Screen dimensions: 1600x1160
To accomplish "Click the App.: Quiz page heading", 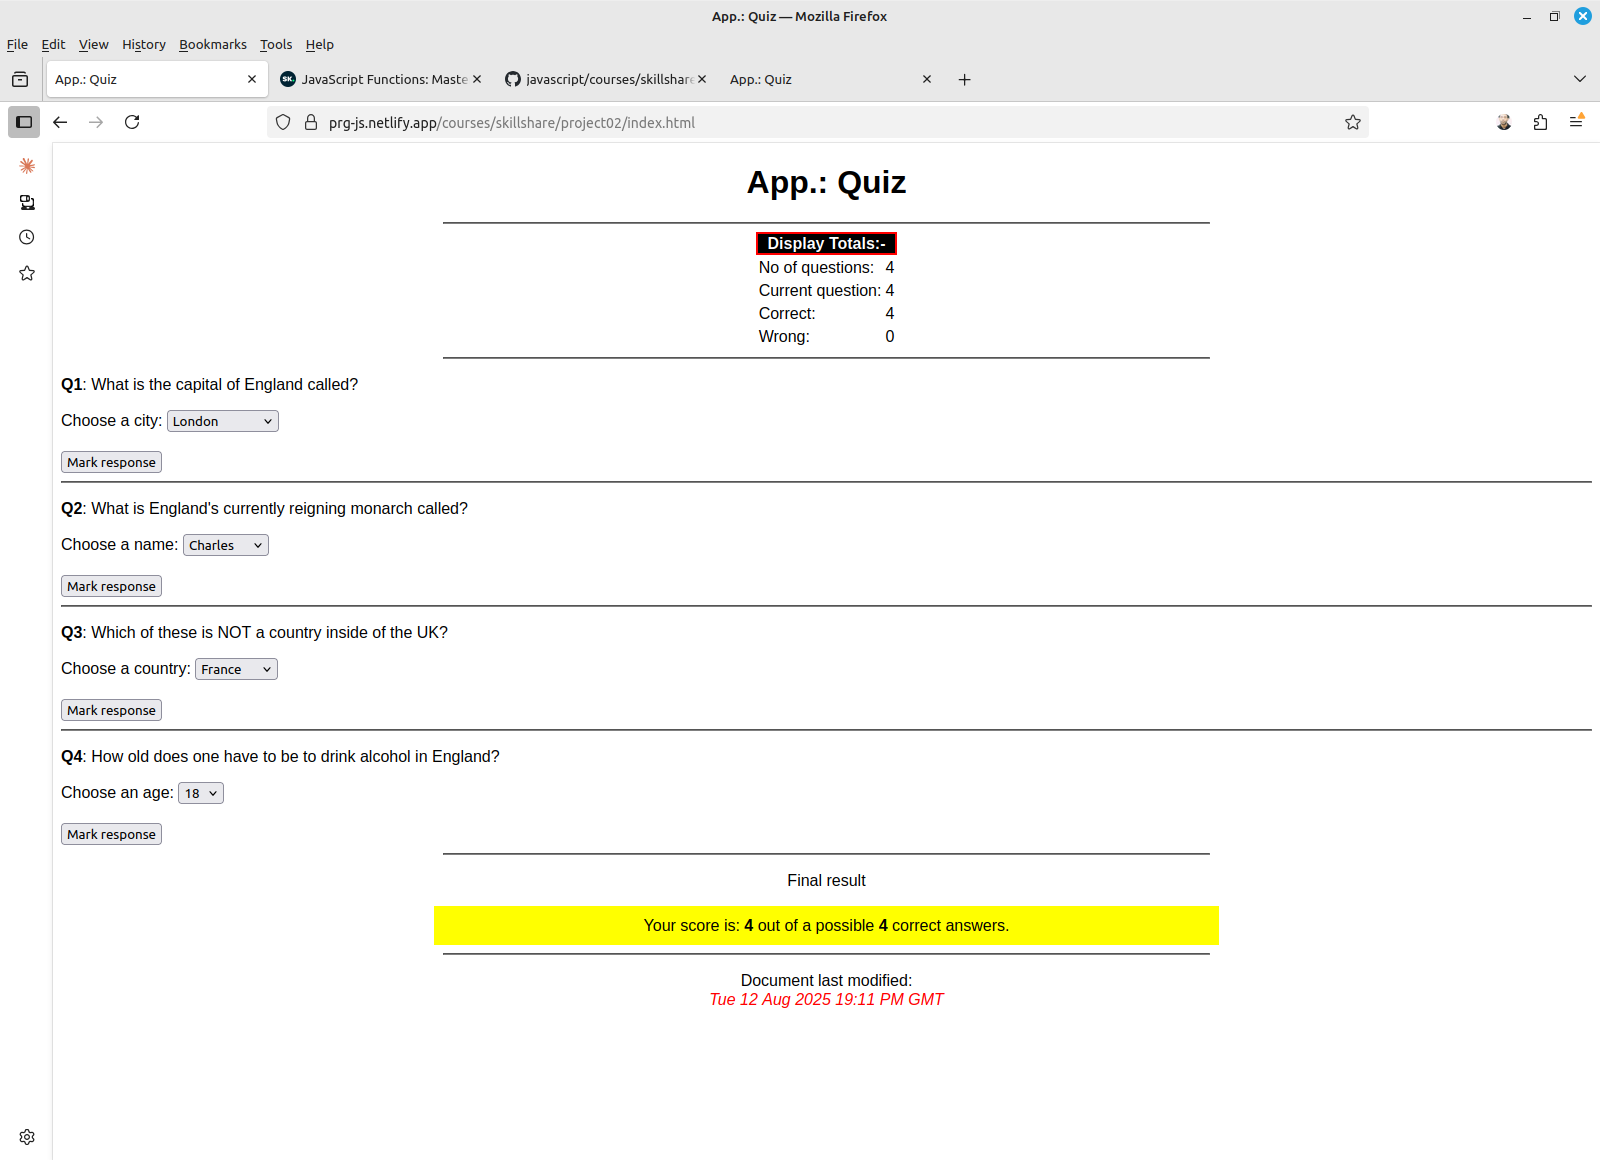I will (826, 182).
